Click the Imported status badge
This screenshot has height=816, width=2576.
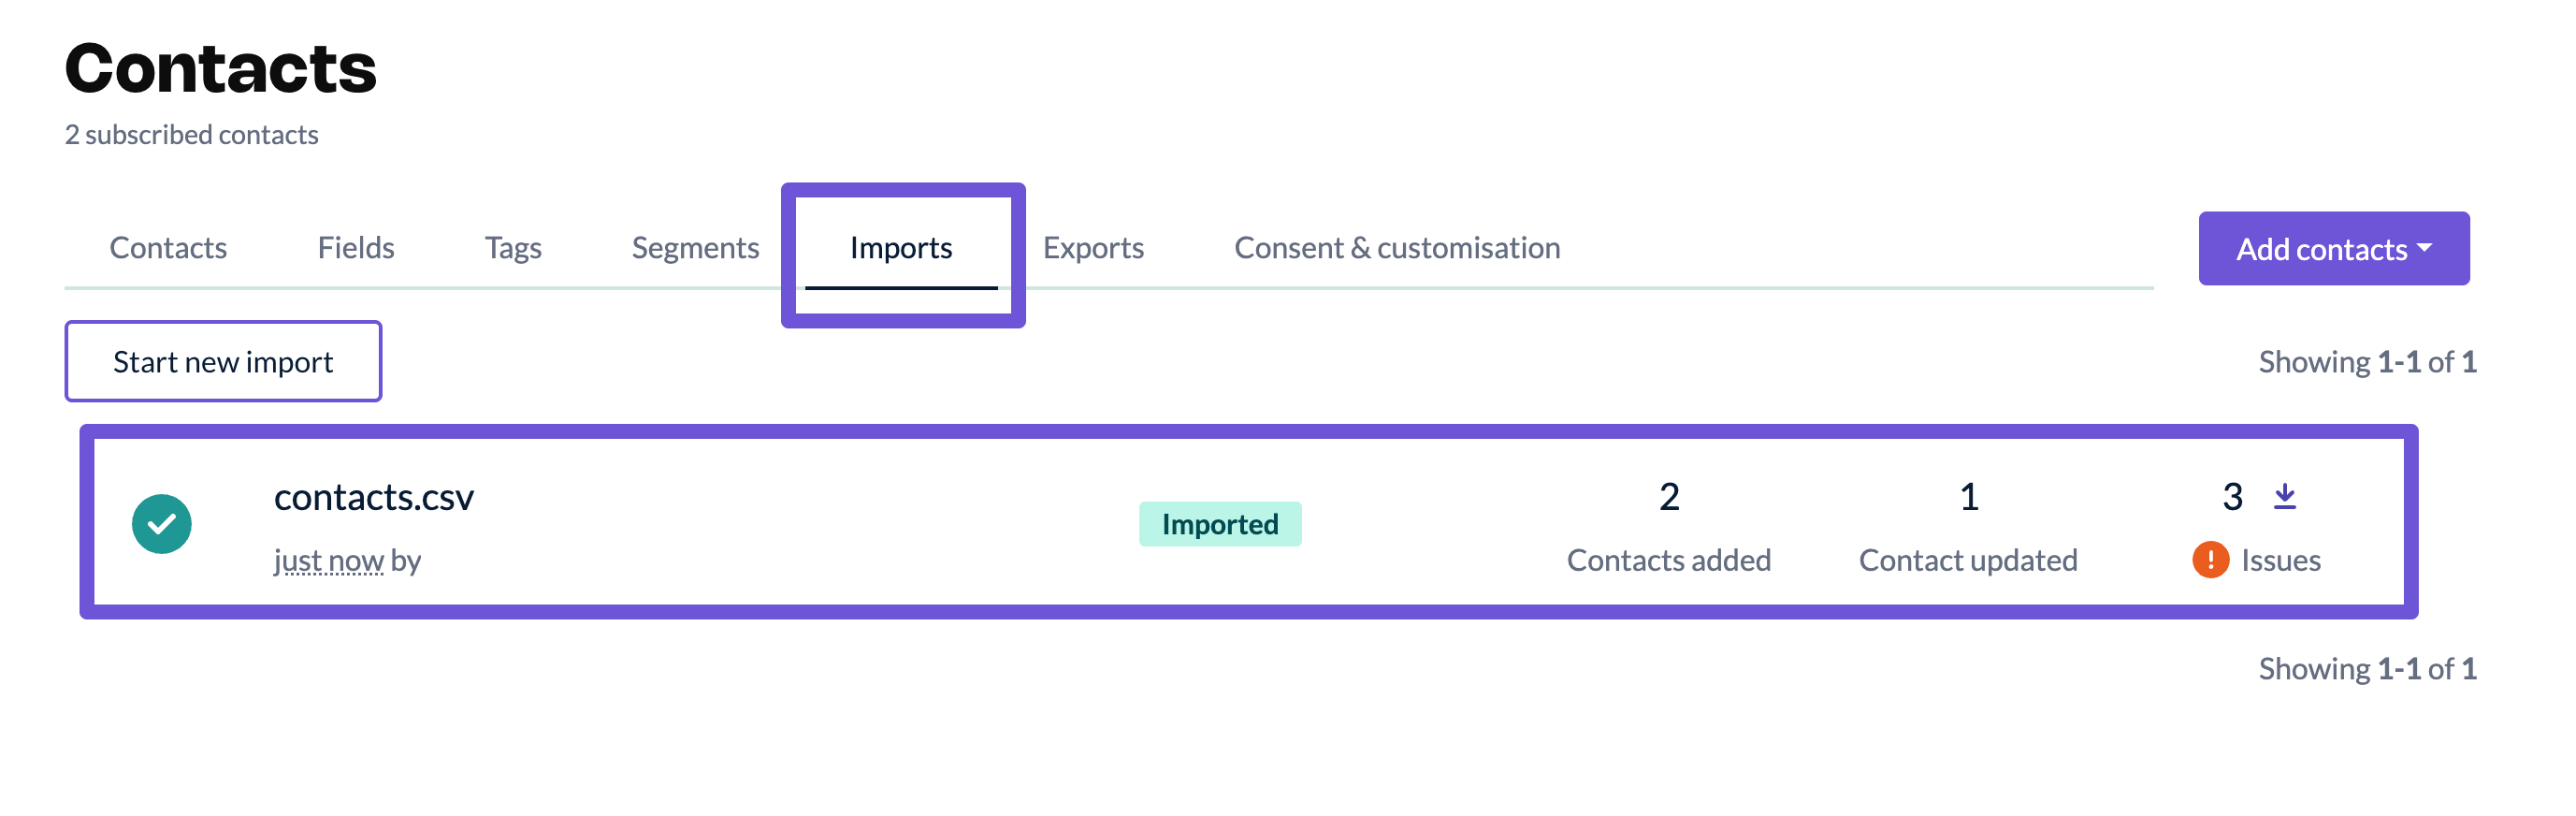[x=1220, y=524]
